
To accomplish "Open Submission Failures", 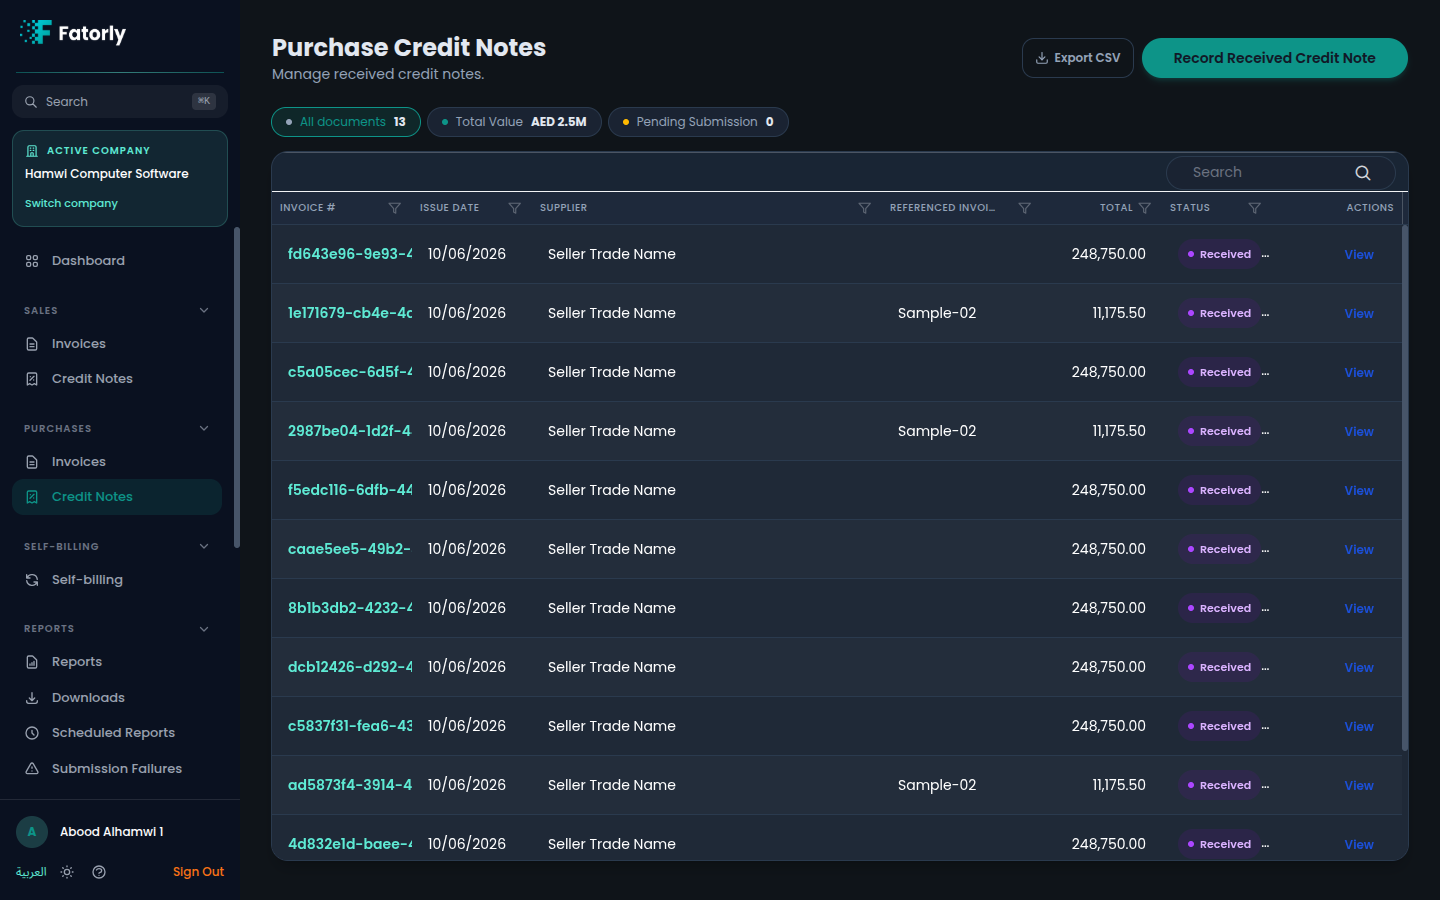I will [117, 769].
